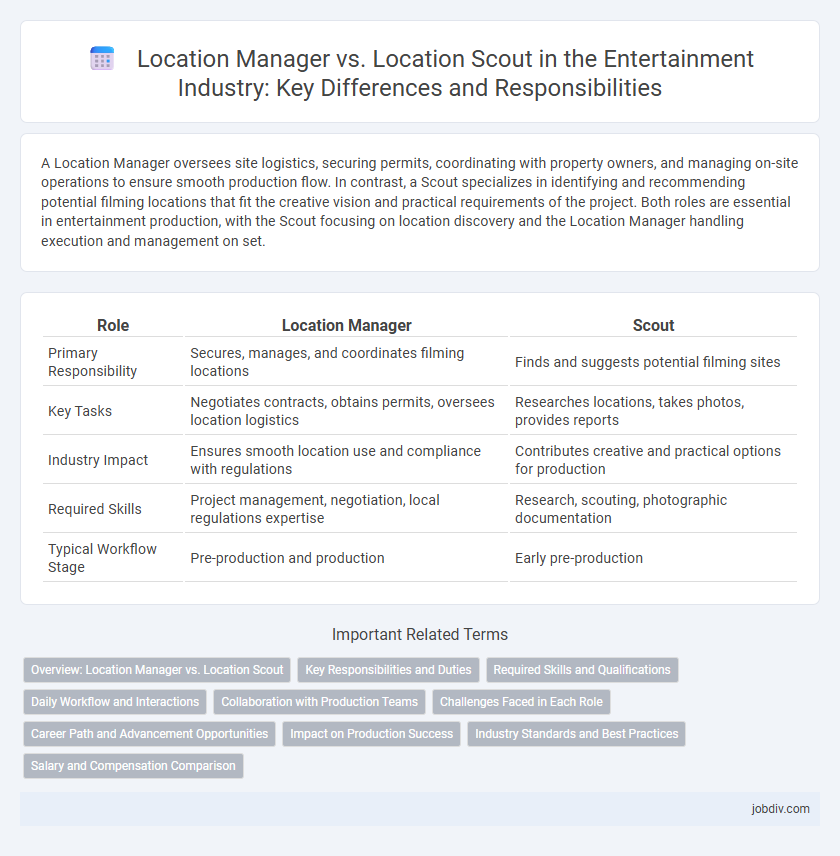Click the intro paragraph about Location Manager
This screenshot has height=856, width=840.
click(x=420, y=202)
